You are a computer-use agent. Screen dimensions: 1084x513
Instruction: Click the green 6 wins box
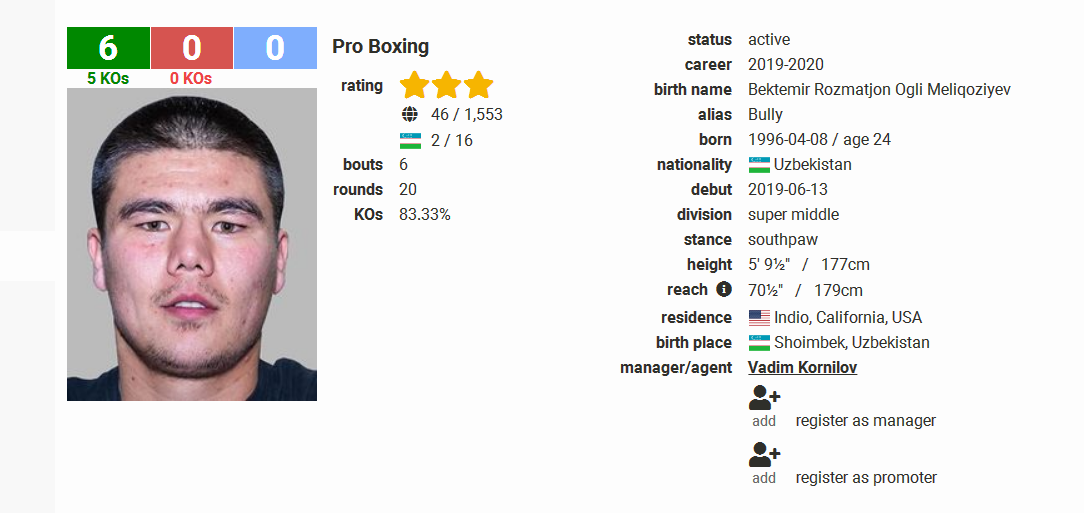(x=108, y=48)
